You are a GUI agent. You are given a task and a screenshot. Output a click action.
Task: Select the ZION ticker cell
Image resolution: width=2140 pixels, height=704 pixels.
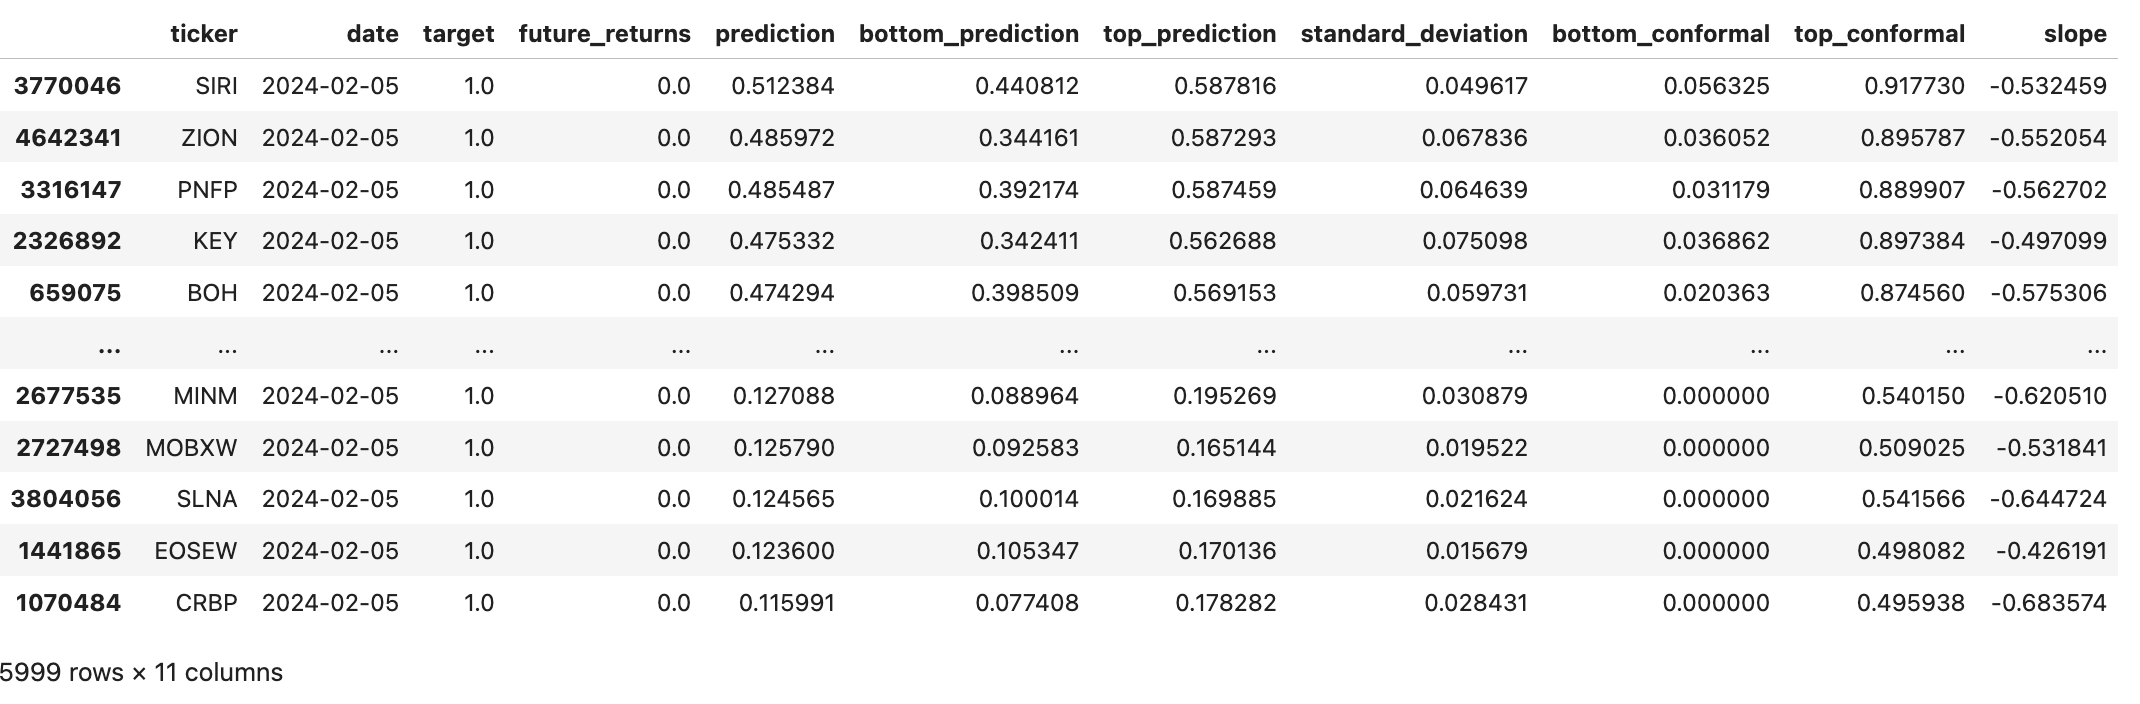tap(209, 138)
